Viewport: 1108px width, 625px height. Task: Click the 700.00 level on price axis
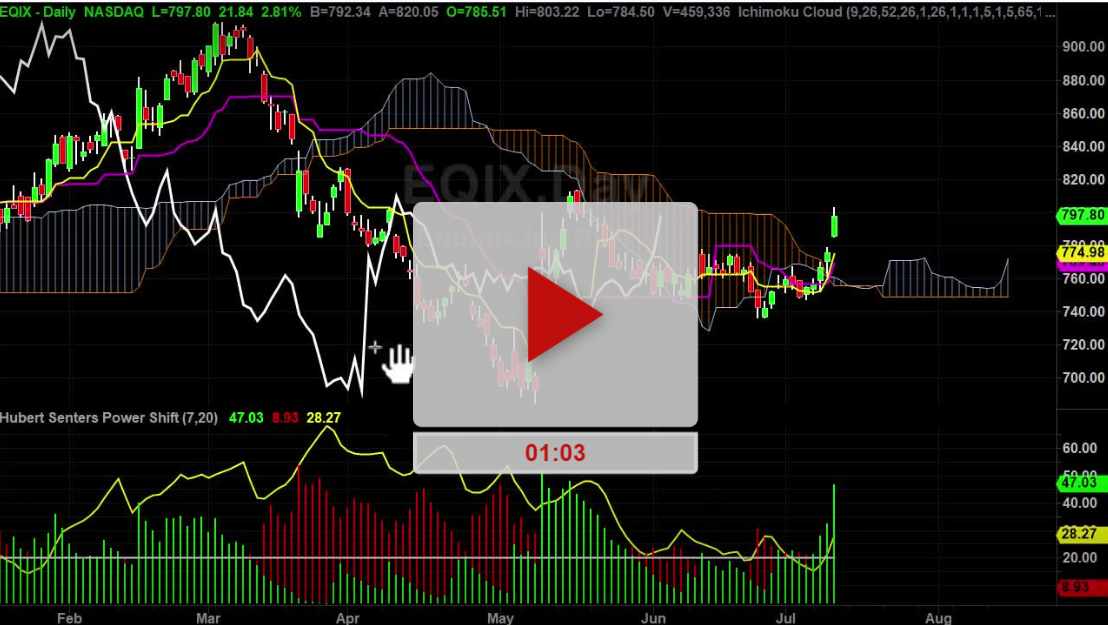[1083, 377]
